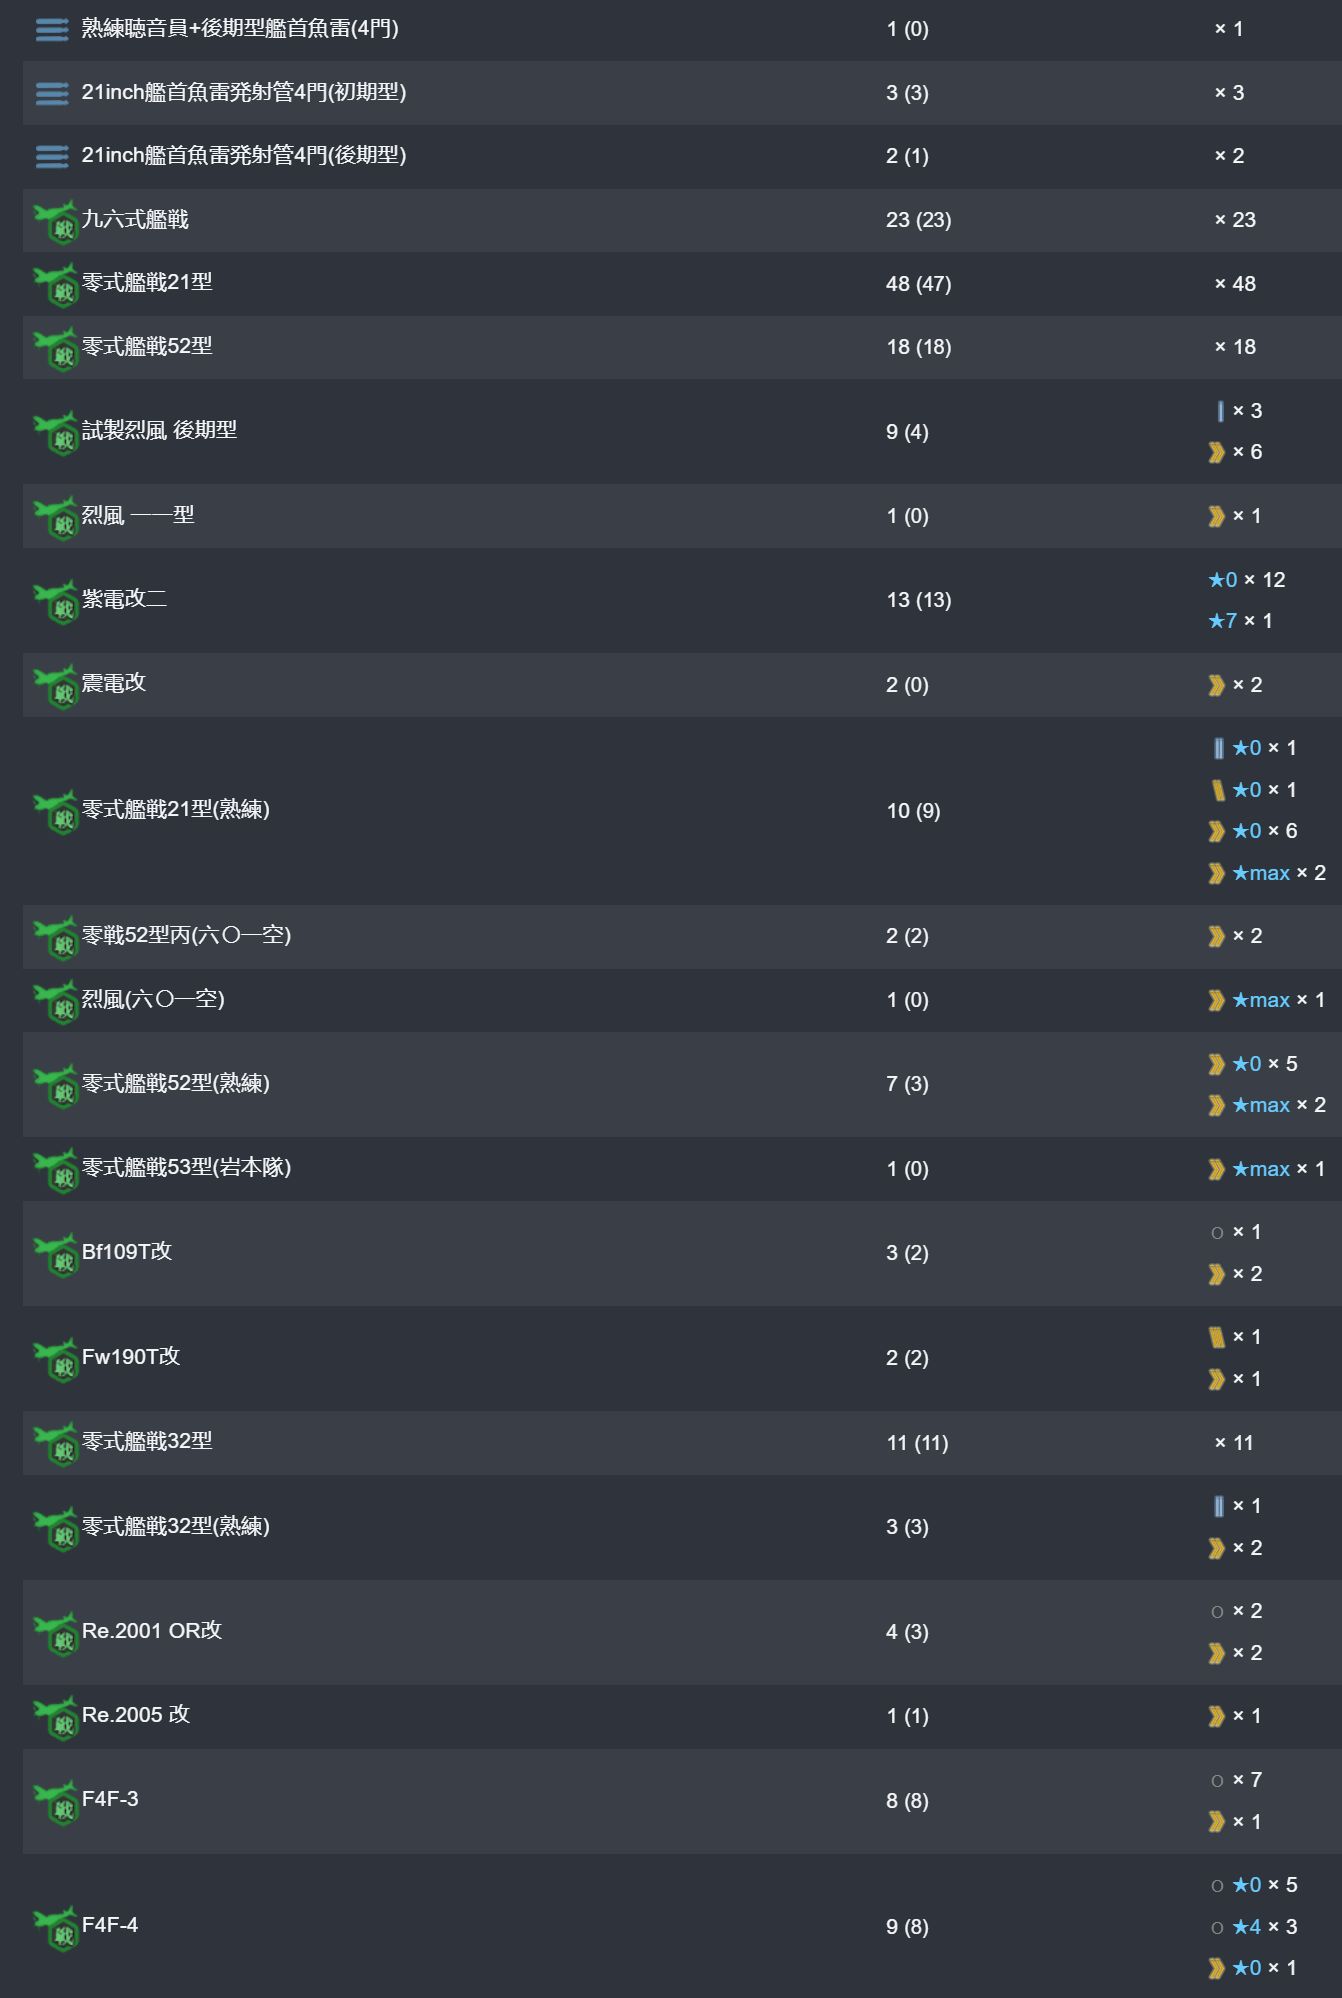The image size is (1342, 1998).
Task: Click the fighter icon for Re.2001 OR改
Action: point(56,1633)
